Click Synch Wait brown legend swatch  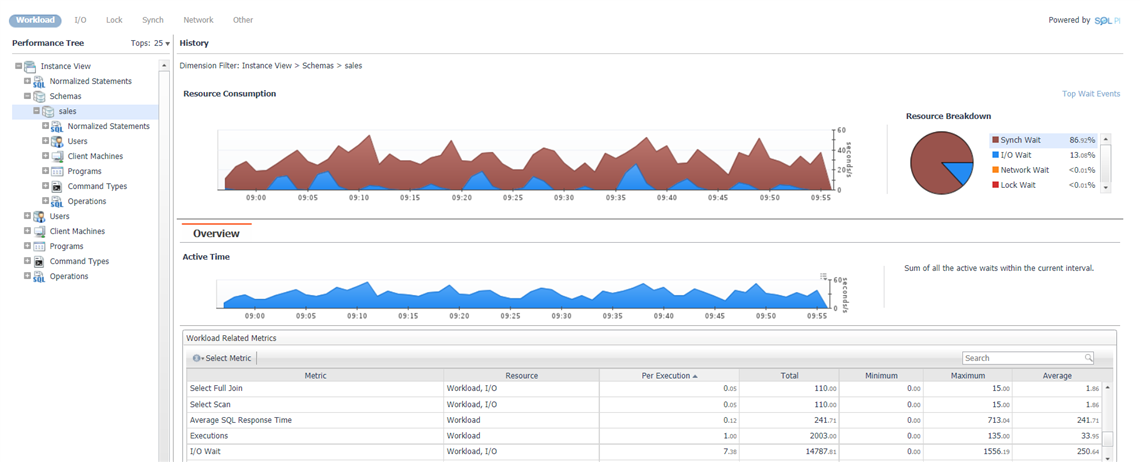coord(995,140)
